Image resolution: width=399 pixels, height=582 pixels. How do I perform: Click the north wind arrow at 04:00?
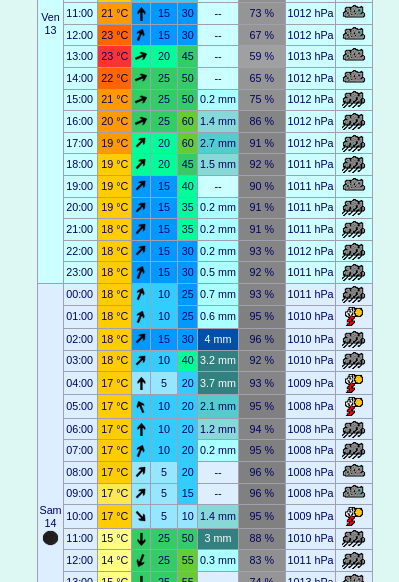coord(141,383)
